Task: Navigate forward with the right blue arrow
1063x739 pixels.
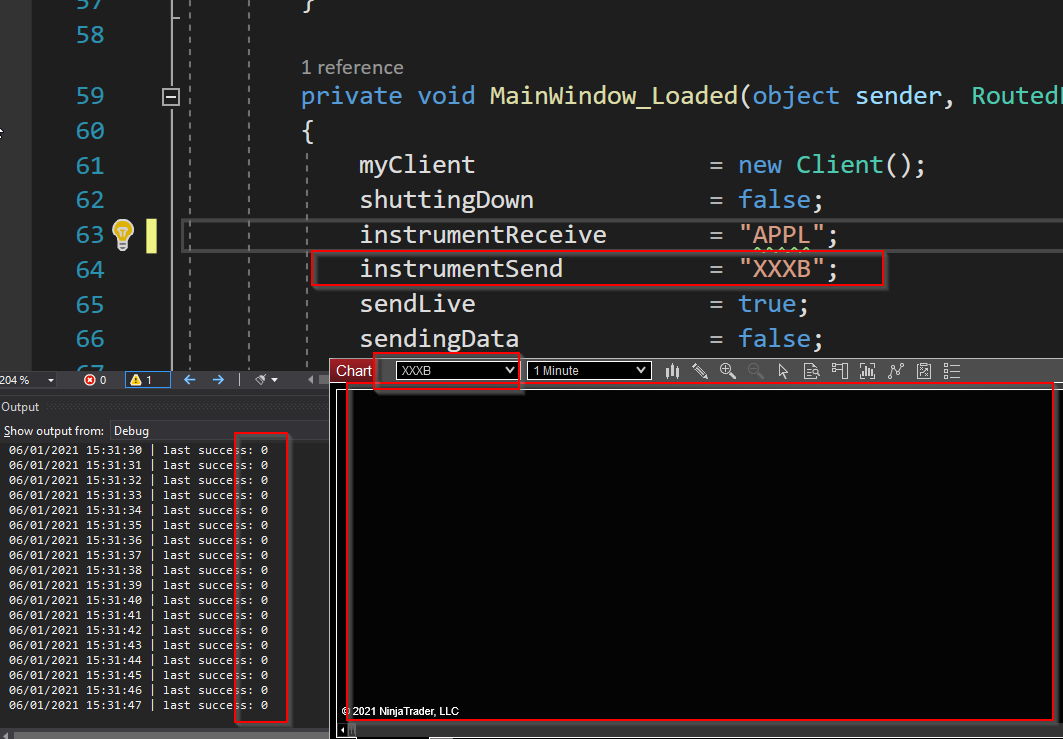Action: coord(218,380)
